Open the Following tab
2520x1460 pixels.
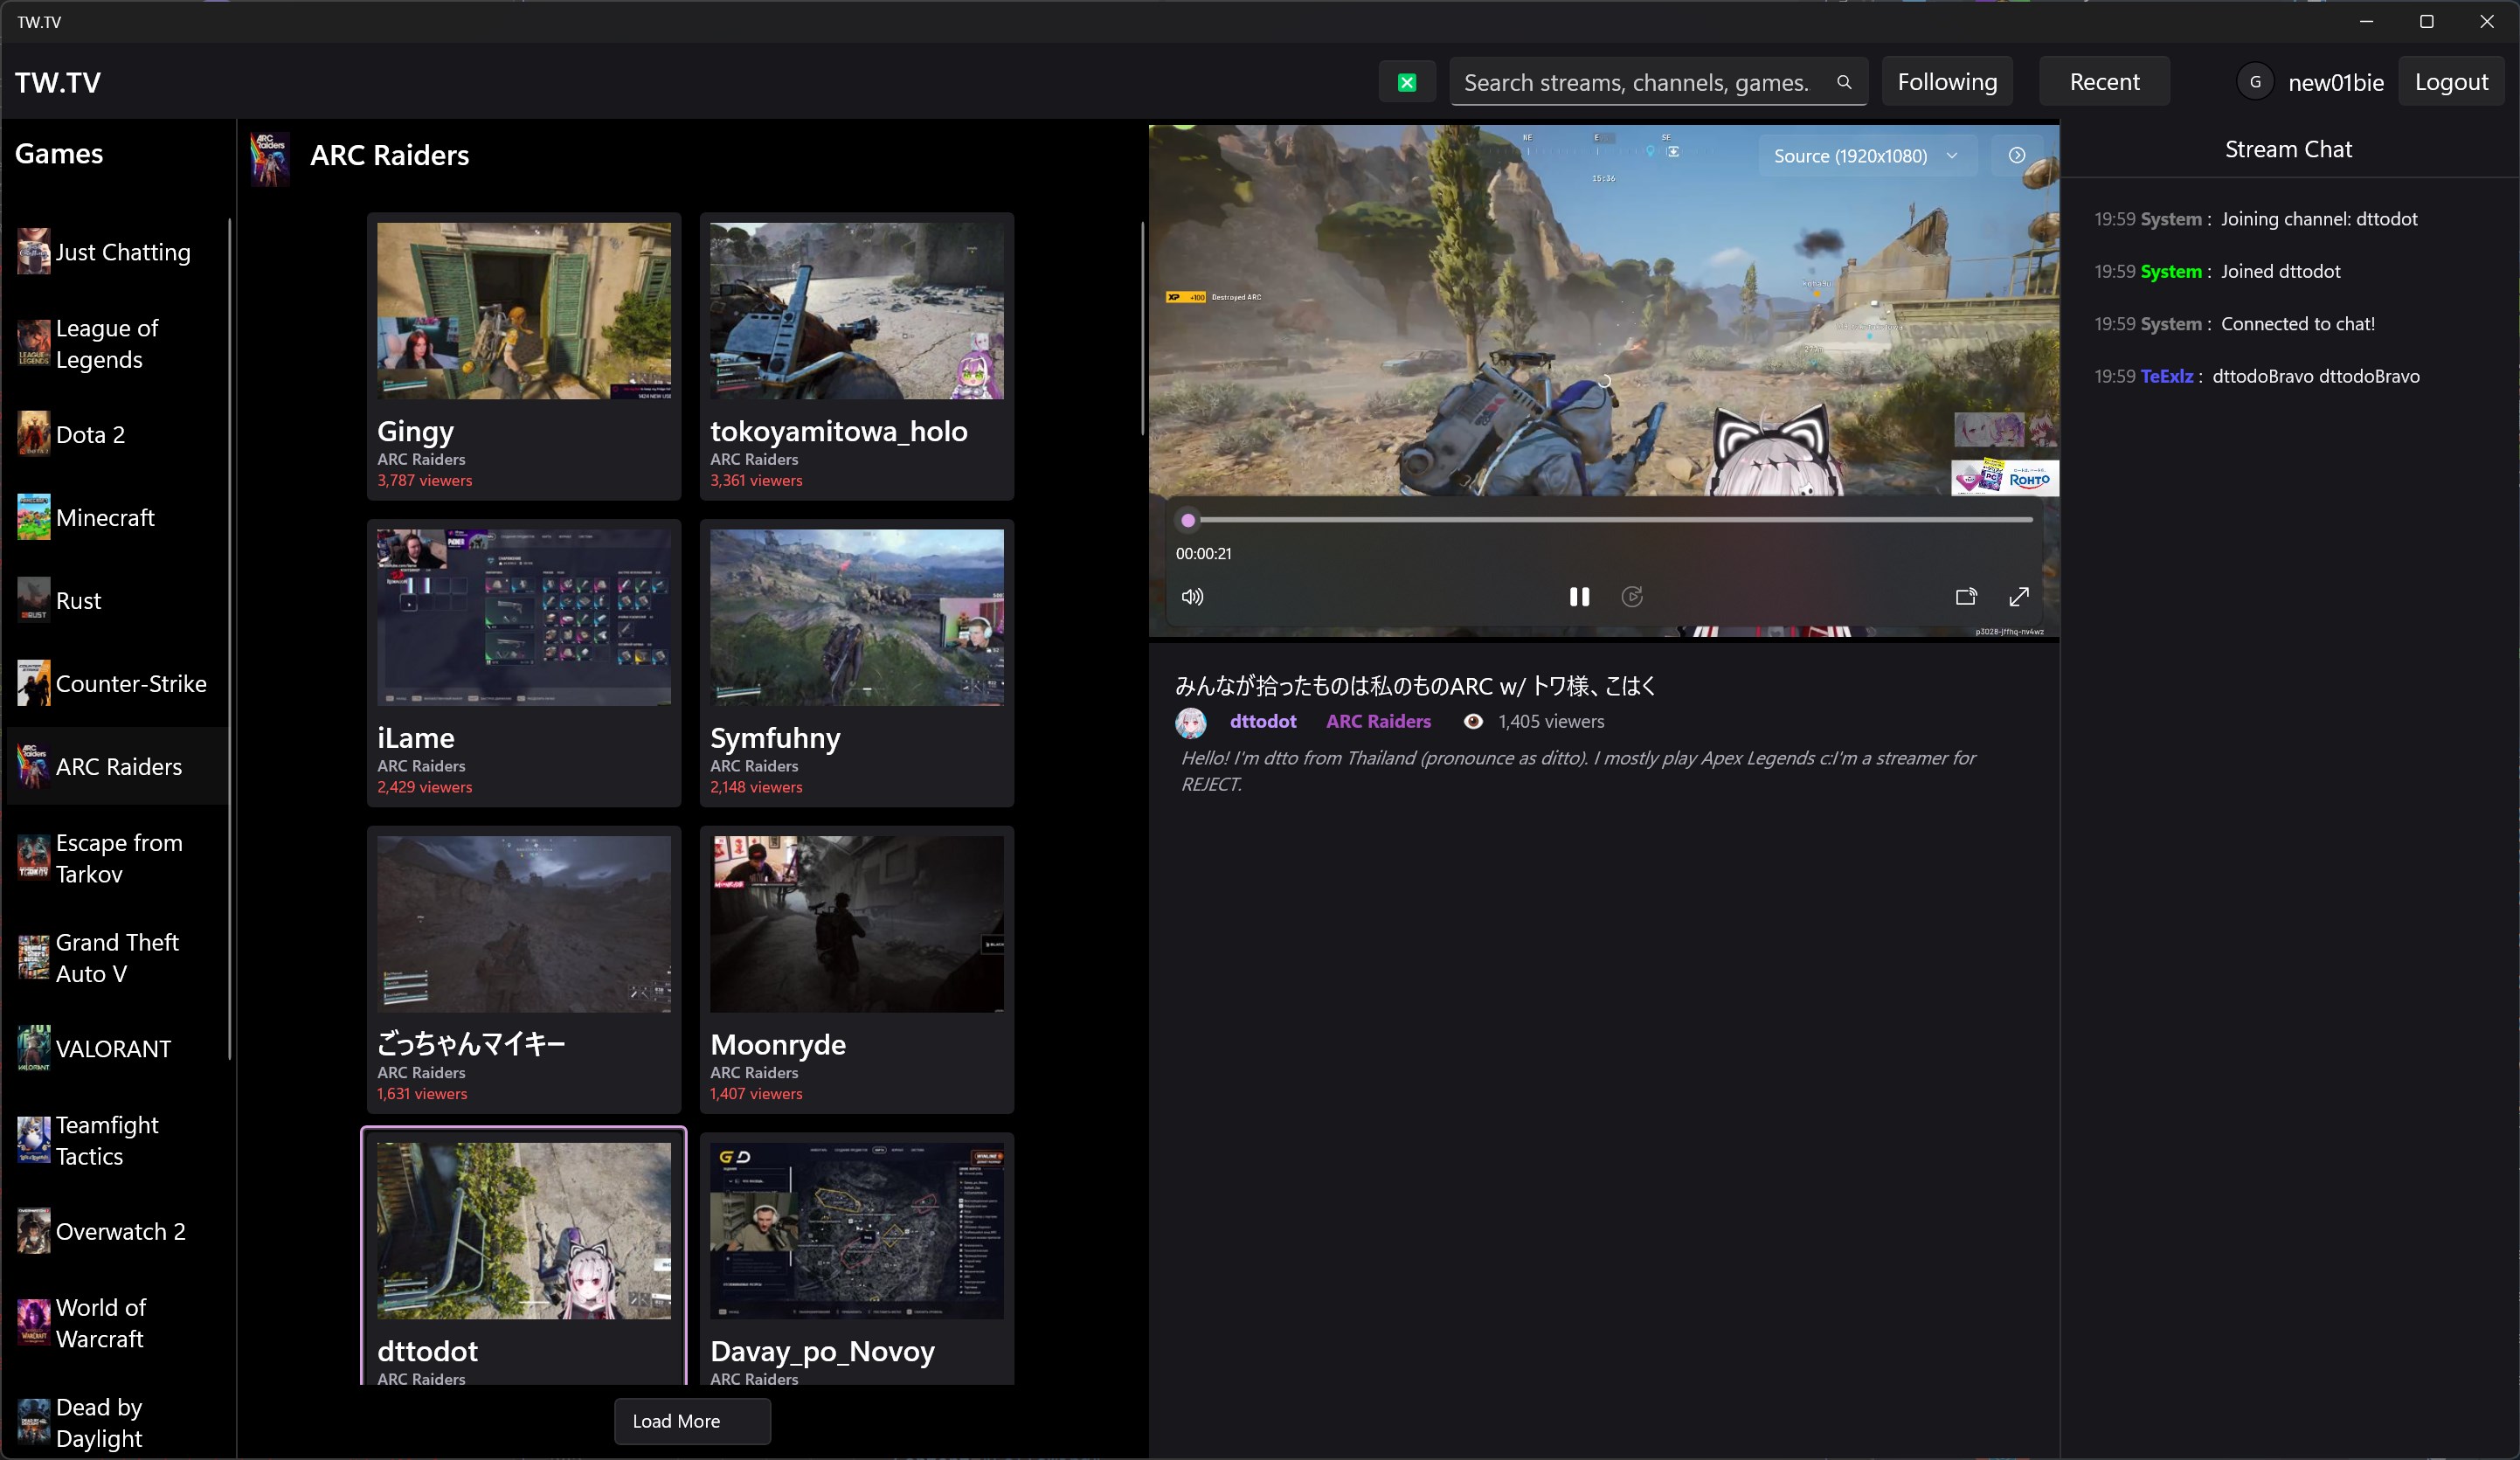[1947, 82]
